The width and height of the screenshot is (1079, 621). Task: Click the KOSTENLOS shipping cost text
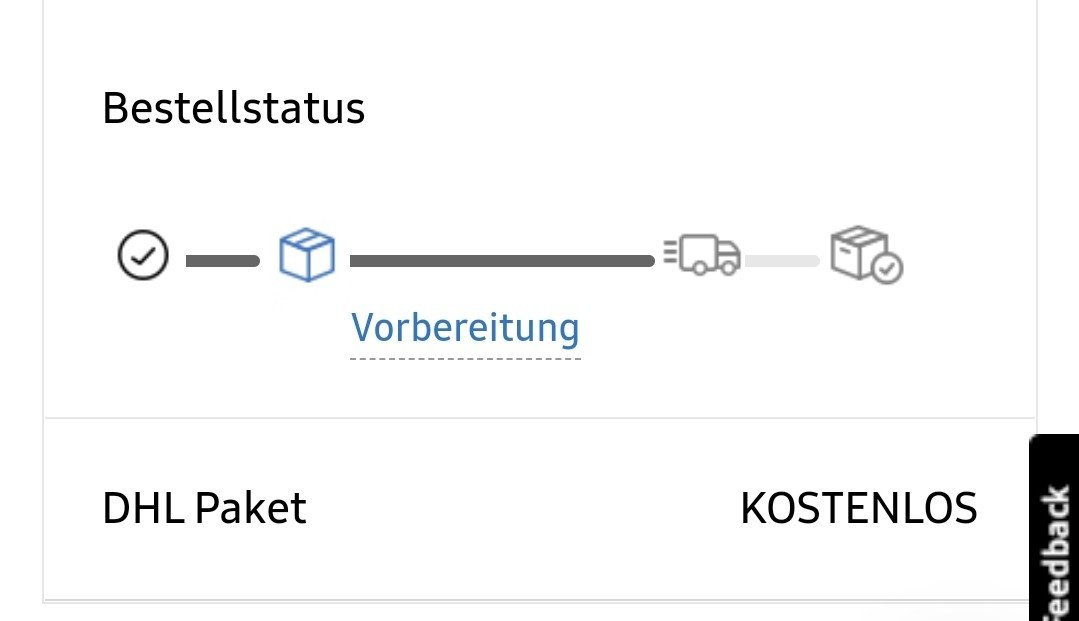858,508
